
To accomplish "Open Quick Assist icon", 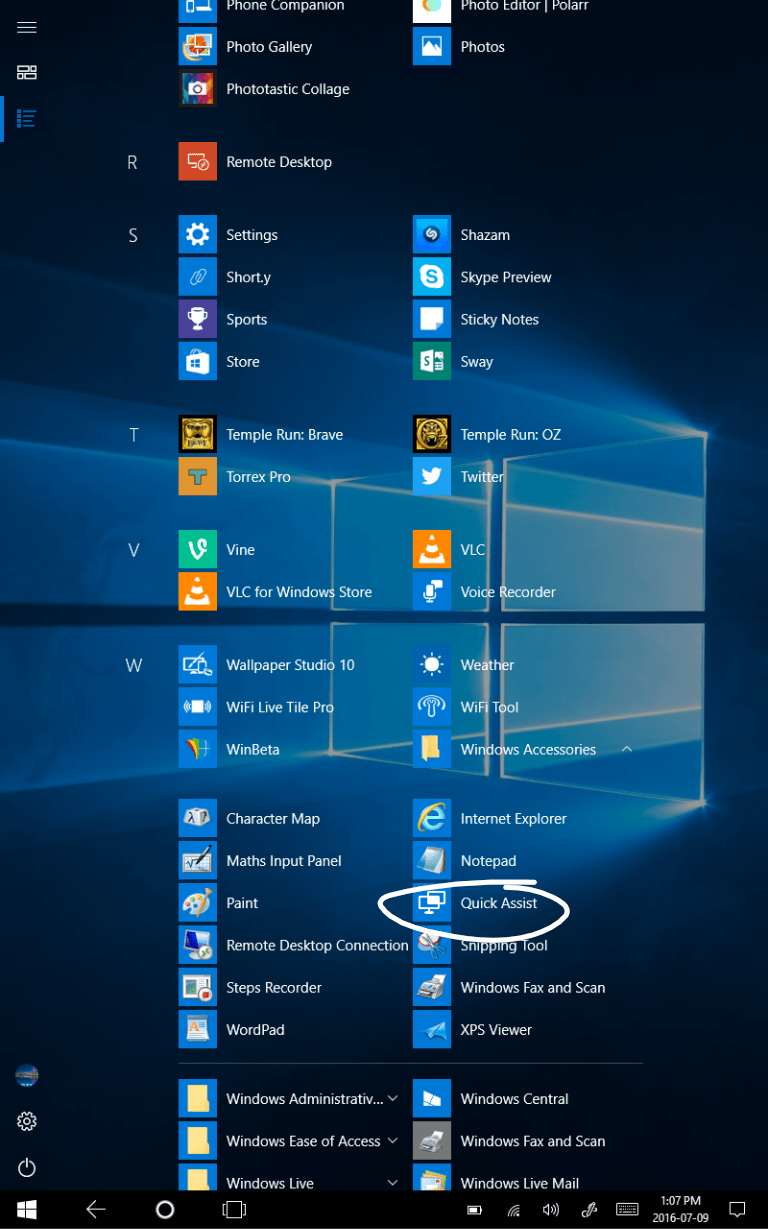I will click(432, 902).
